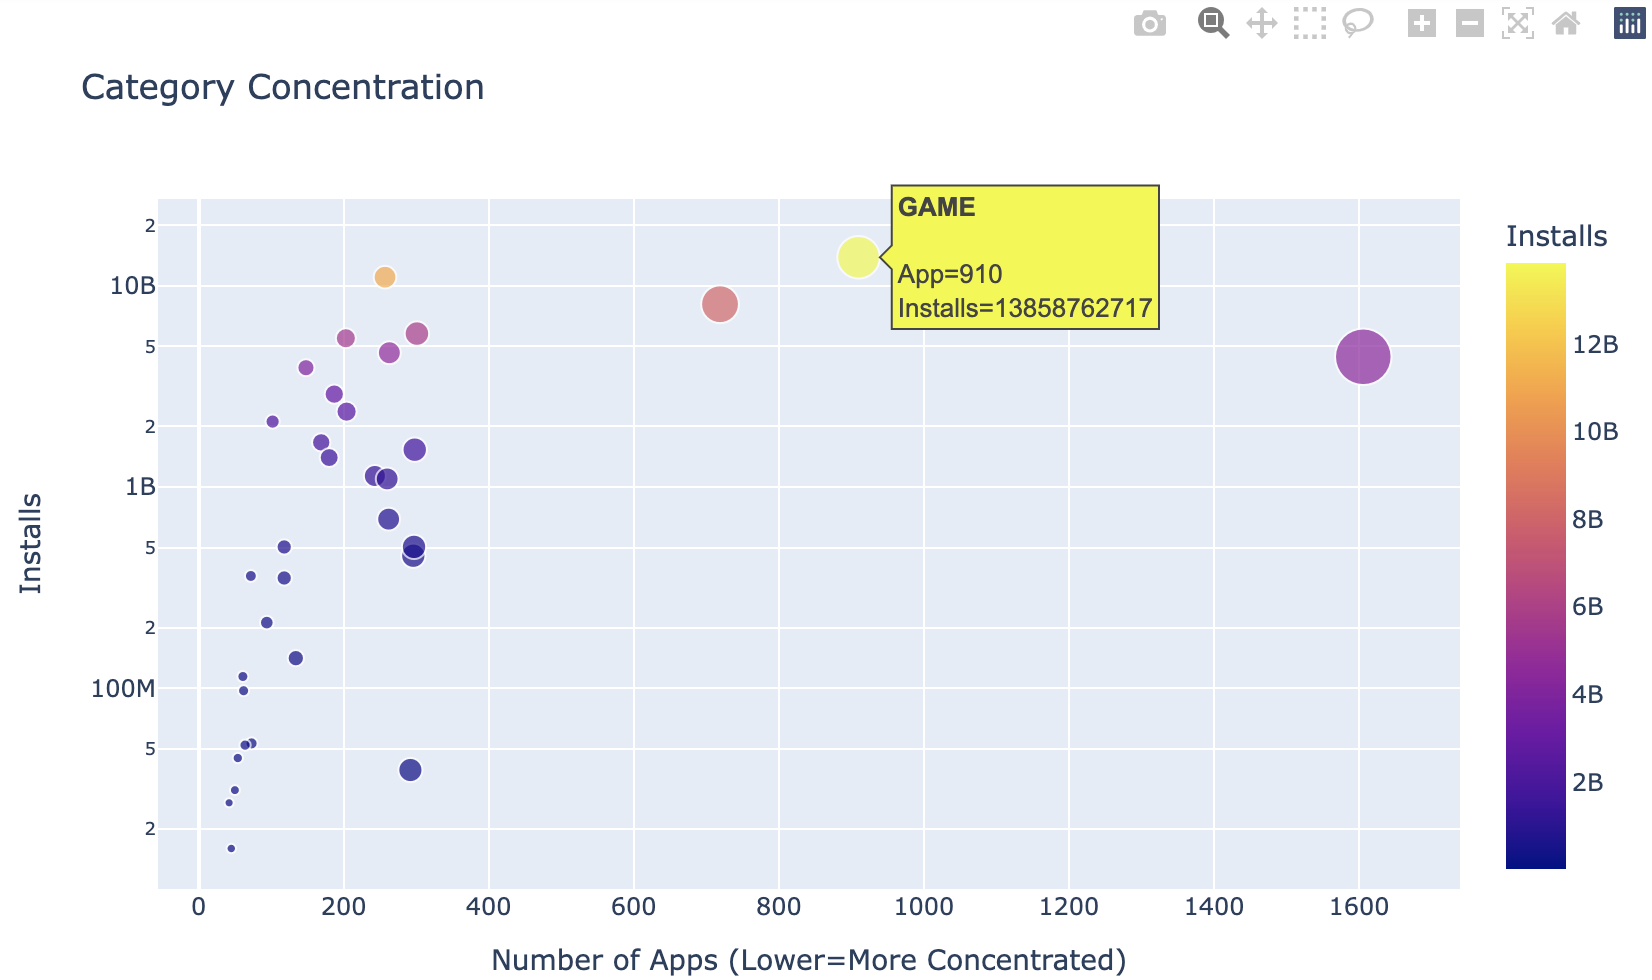This screenshot has height=980, width=1652.
Task: Click the Number of Apps x-axis label
Action: (x=809, y=960)
